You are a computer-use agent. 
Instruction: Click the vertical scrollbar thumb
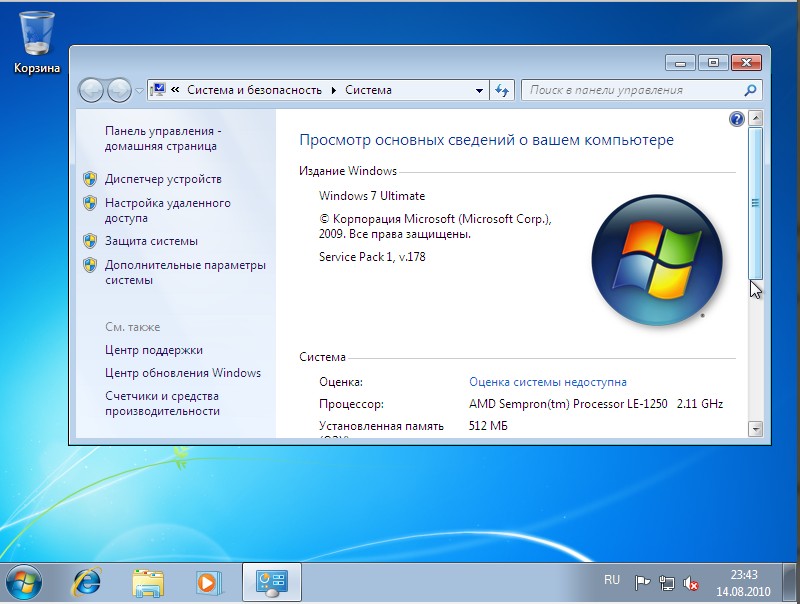[756, 203]
